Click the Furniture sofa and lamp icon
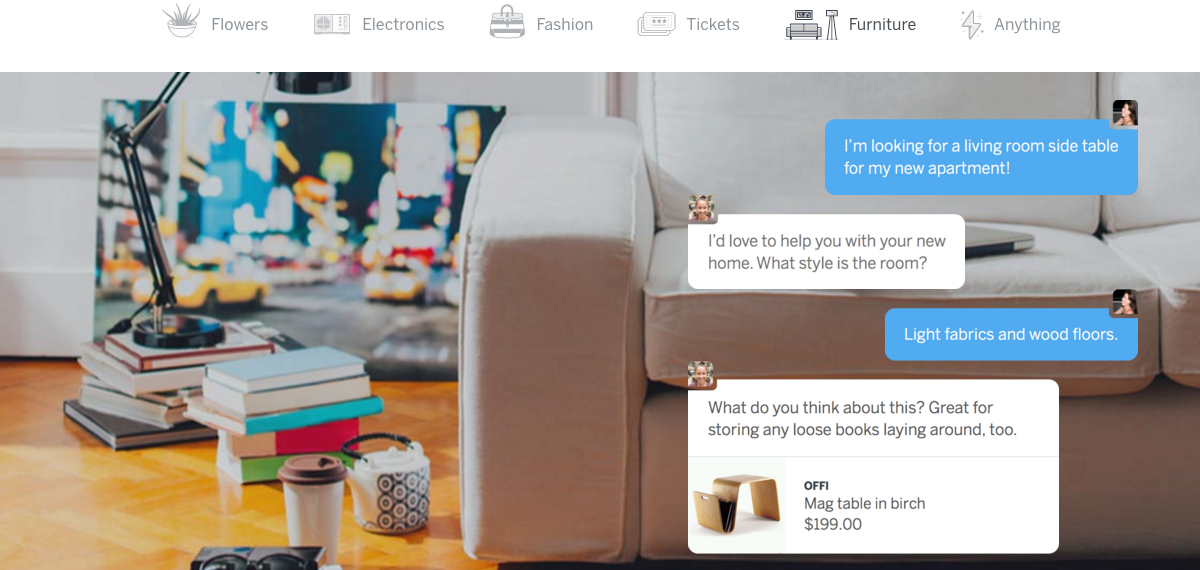This screenshot has width=1200, height=570. [x=812, y=24]
